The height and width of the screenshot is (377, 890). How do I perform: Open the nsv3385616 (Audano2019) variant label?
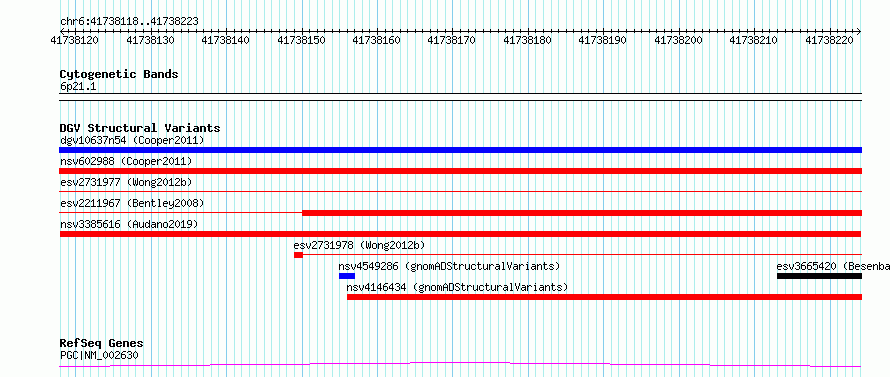(129, 224)
